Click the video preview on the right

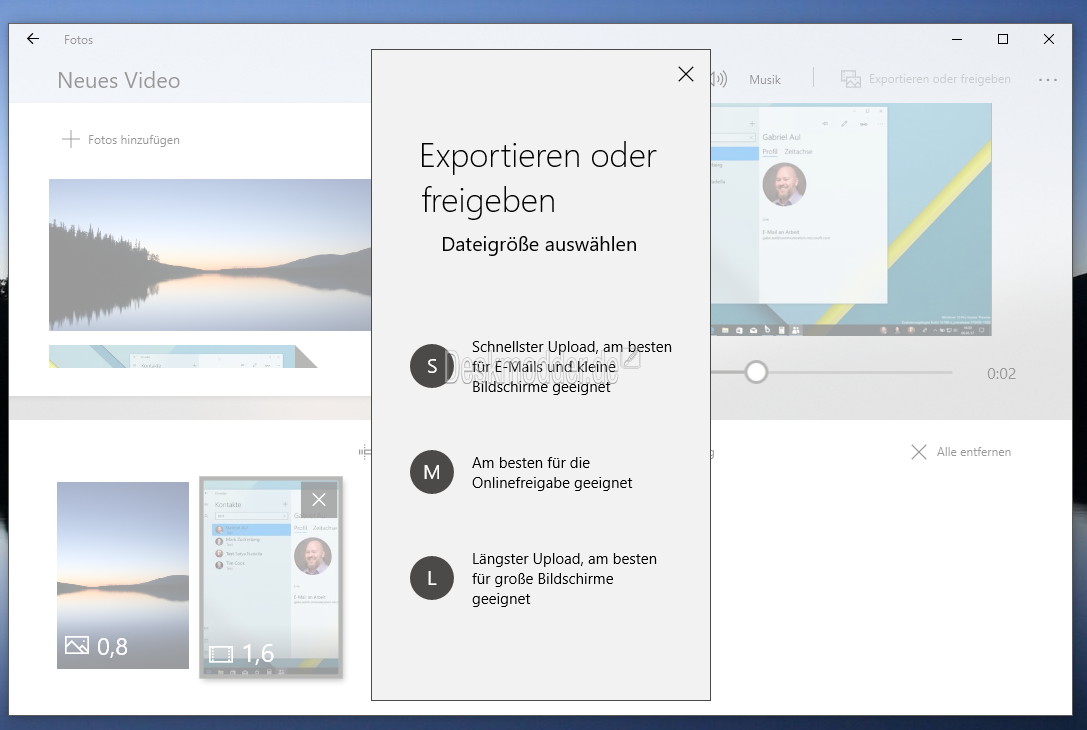click(851, 220)
